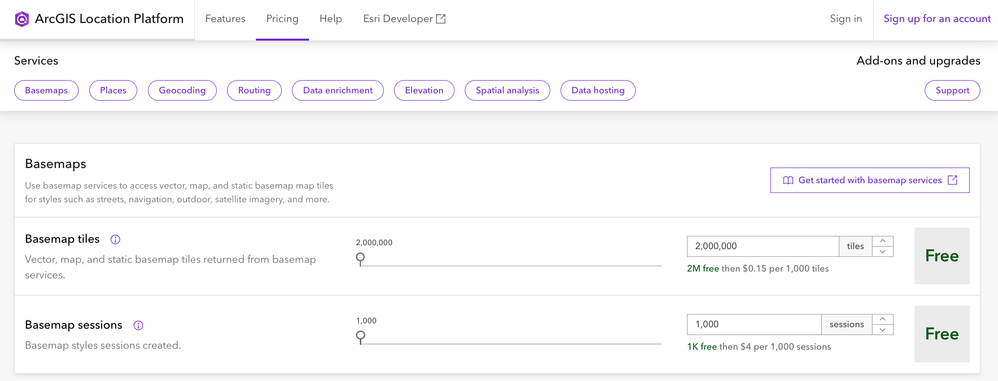998x381 pixels.
Task: Click the 'Add-ons and upgrades' heading
Action: [918, 61]
